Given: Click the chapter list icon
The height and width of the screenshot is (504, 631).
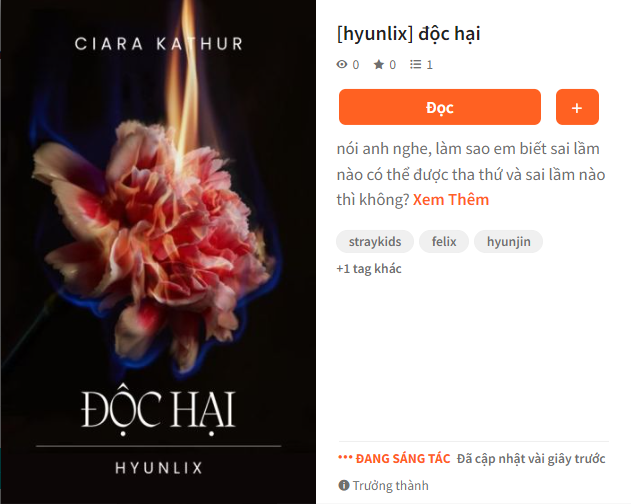Looking at the screenshot, I should pos(415,64).
